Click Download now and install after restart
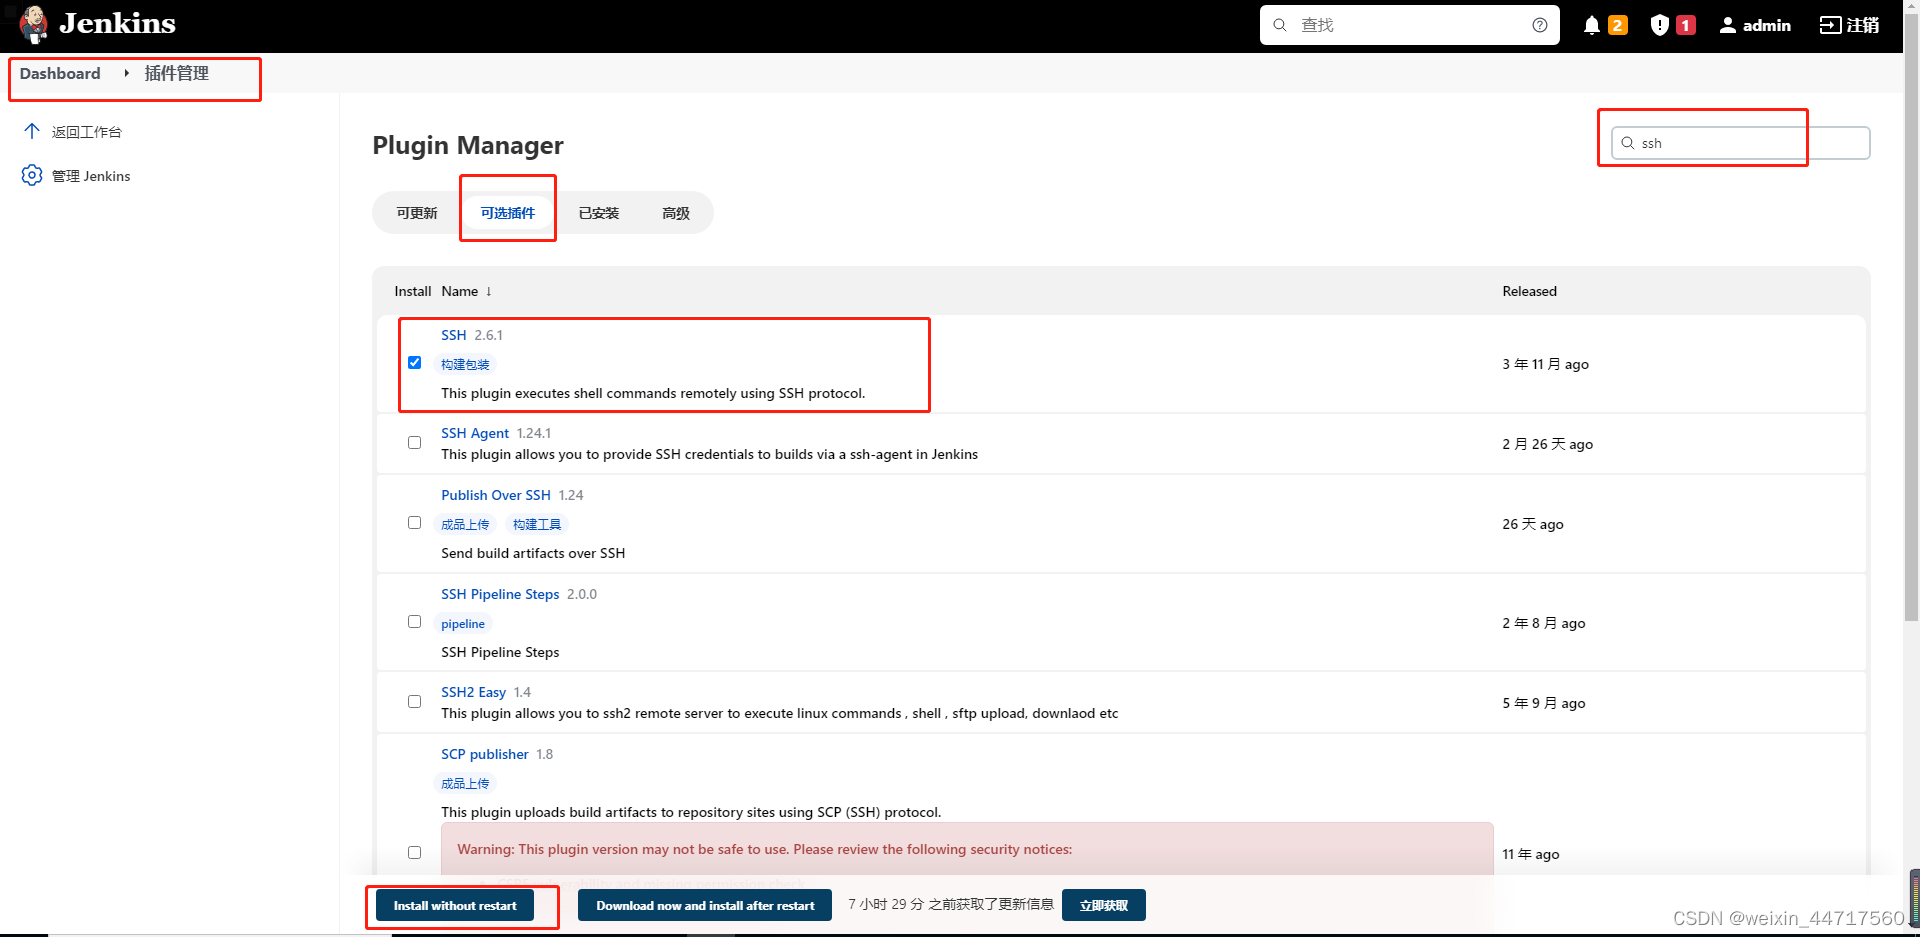This screenshot has width=1920, height=937. [x=705, y=905]
